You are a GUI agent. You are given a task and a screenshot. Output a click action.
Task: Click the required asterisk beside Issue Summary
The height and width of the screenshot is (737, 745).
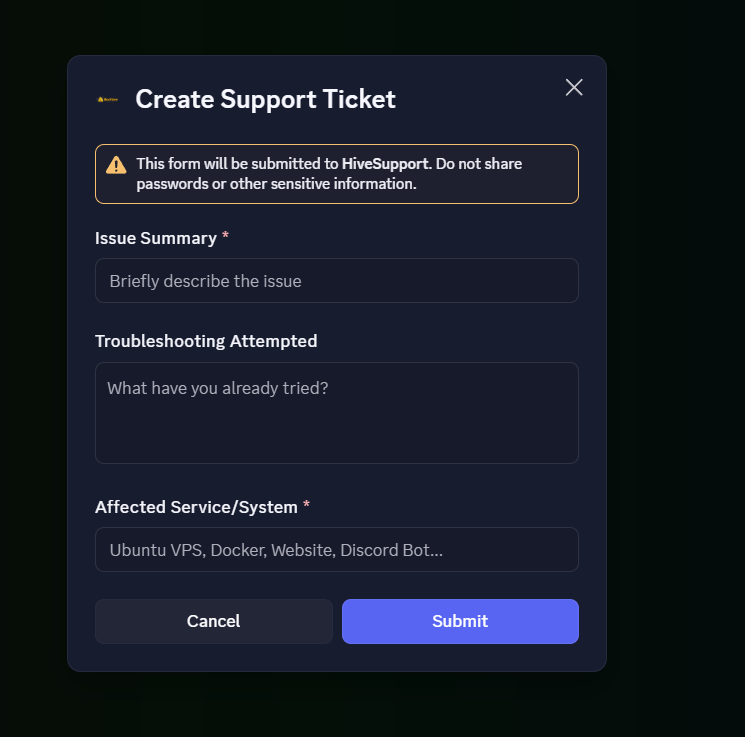pyautogui.click(x=225, y=235)
